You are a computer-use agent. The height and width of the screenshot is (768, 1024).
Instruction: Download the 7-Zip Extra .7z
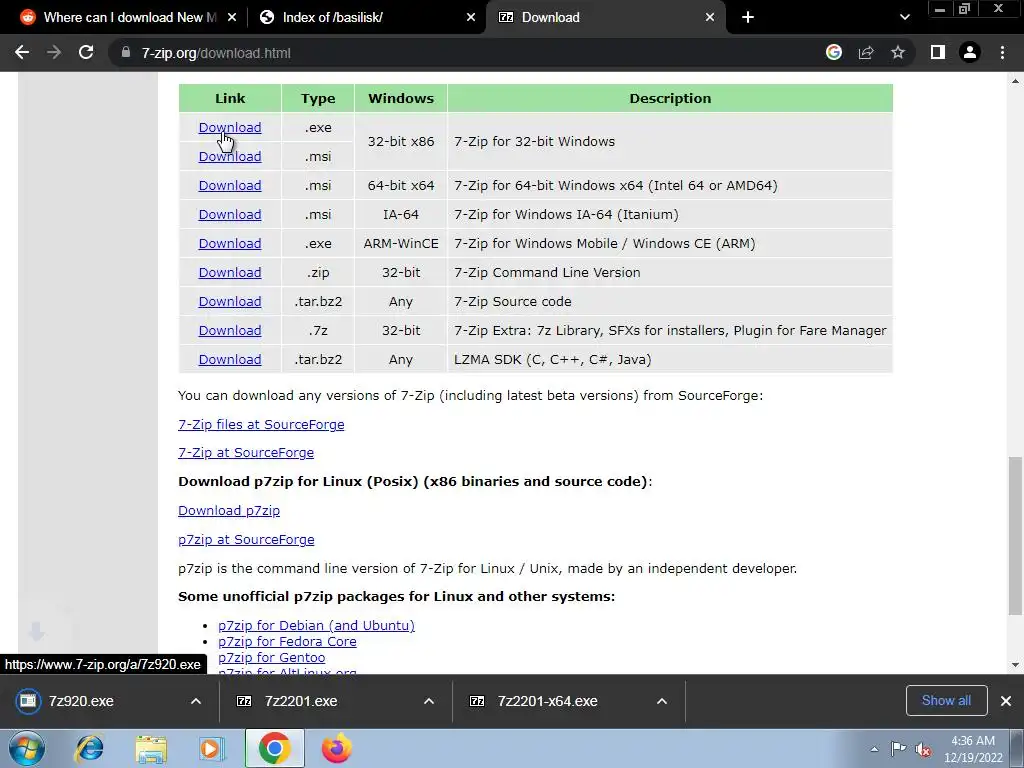pos(230,330)
